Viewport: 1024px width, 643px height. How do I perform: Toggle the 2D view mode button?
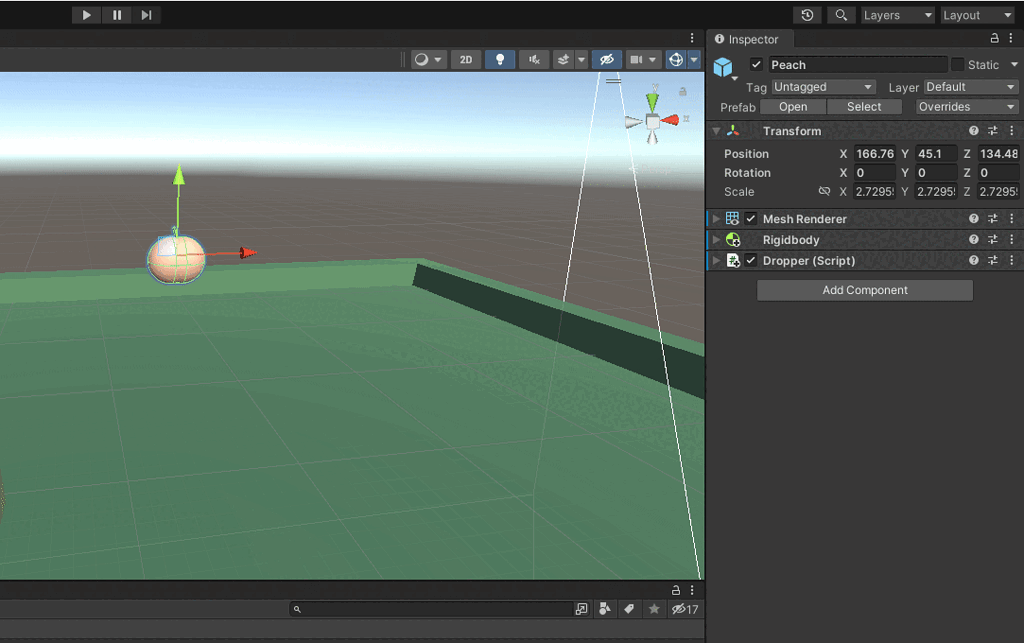point(466,60)
